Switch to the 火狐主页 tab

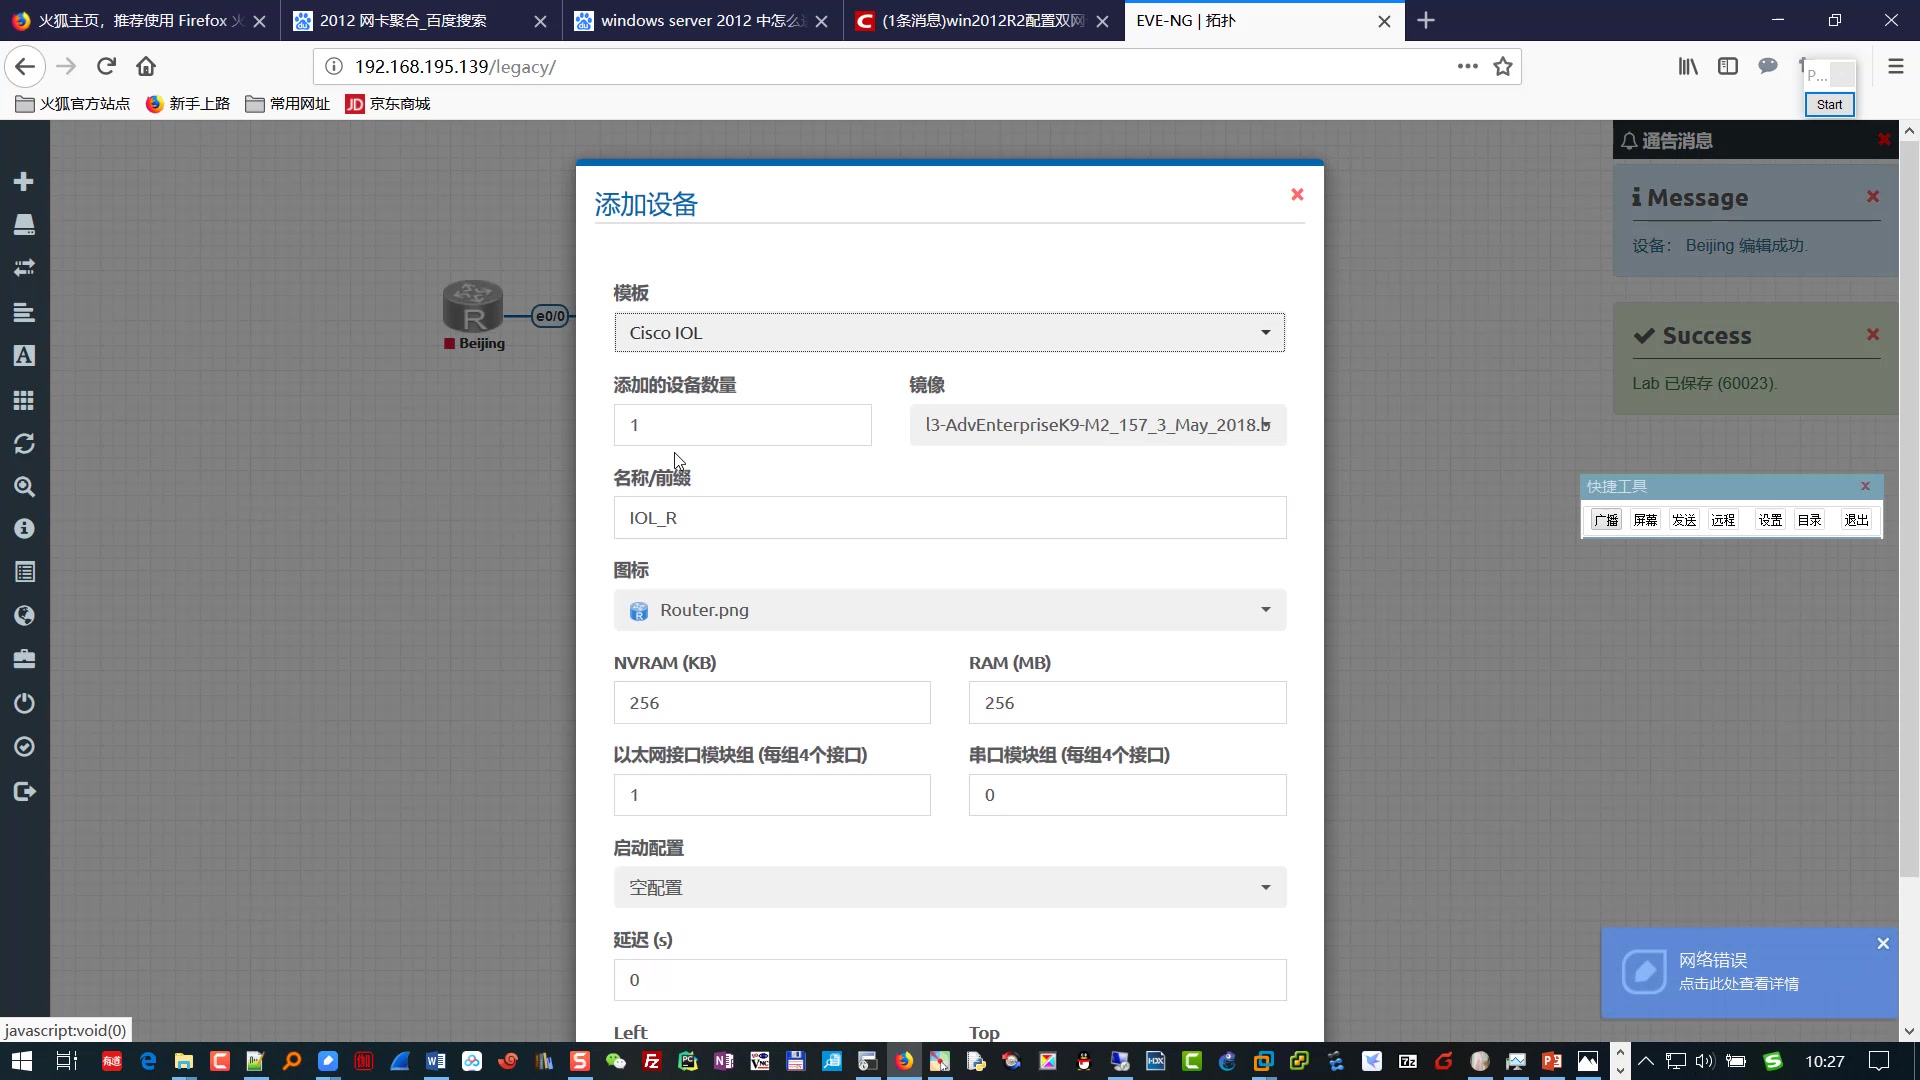[x=140, y=20]
